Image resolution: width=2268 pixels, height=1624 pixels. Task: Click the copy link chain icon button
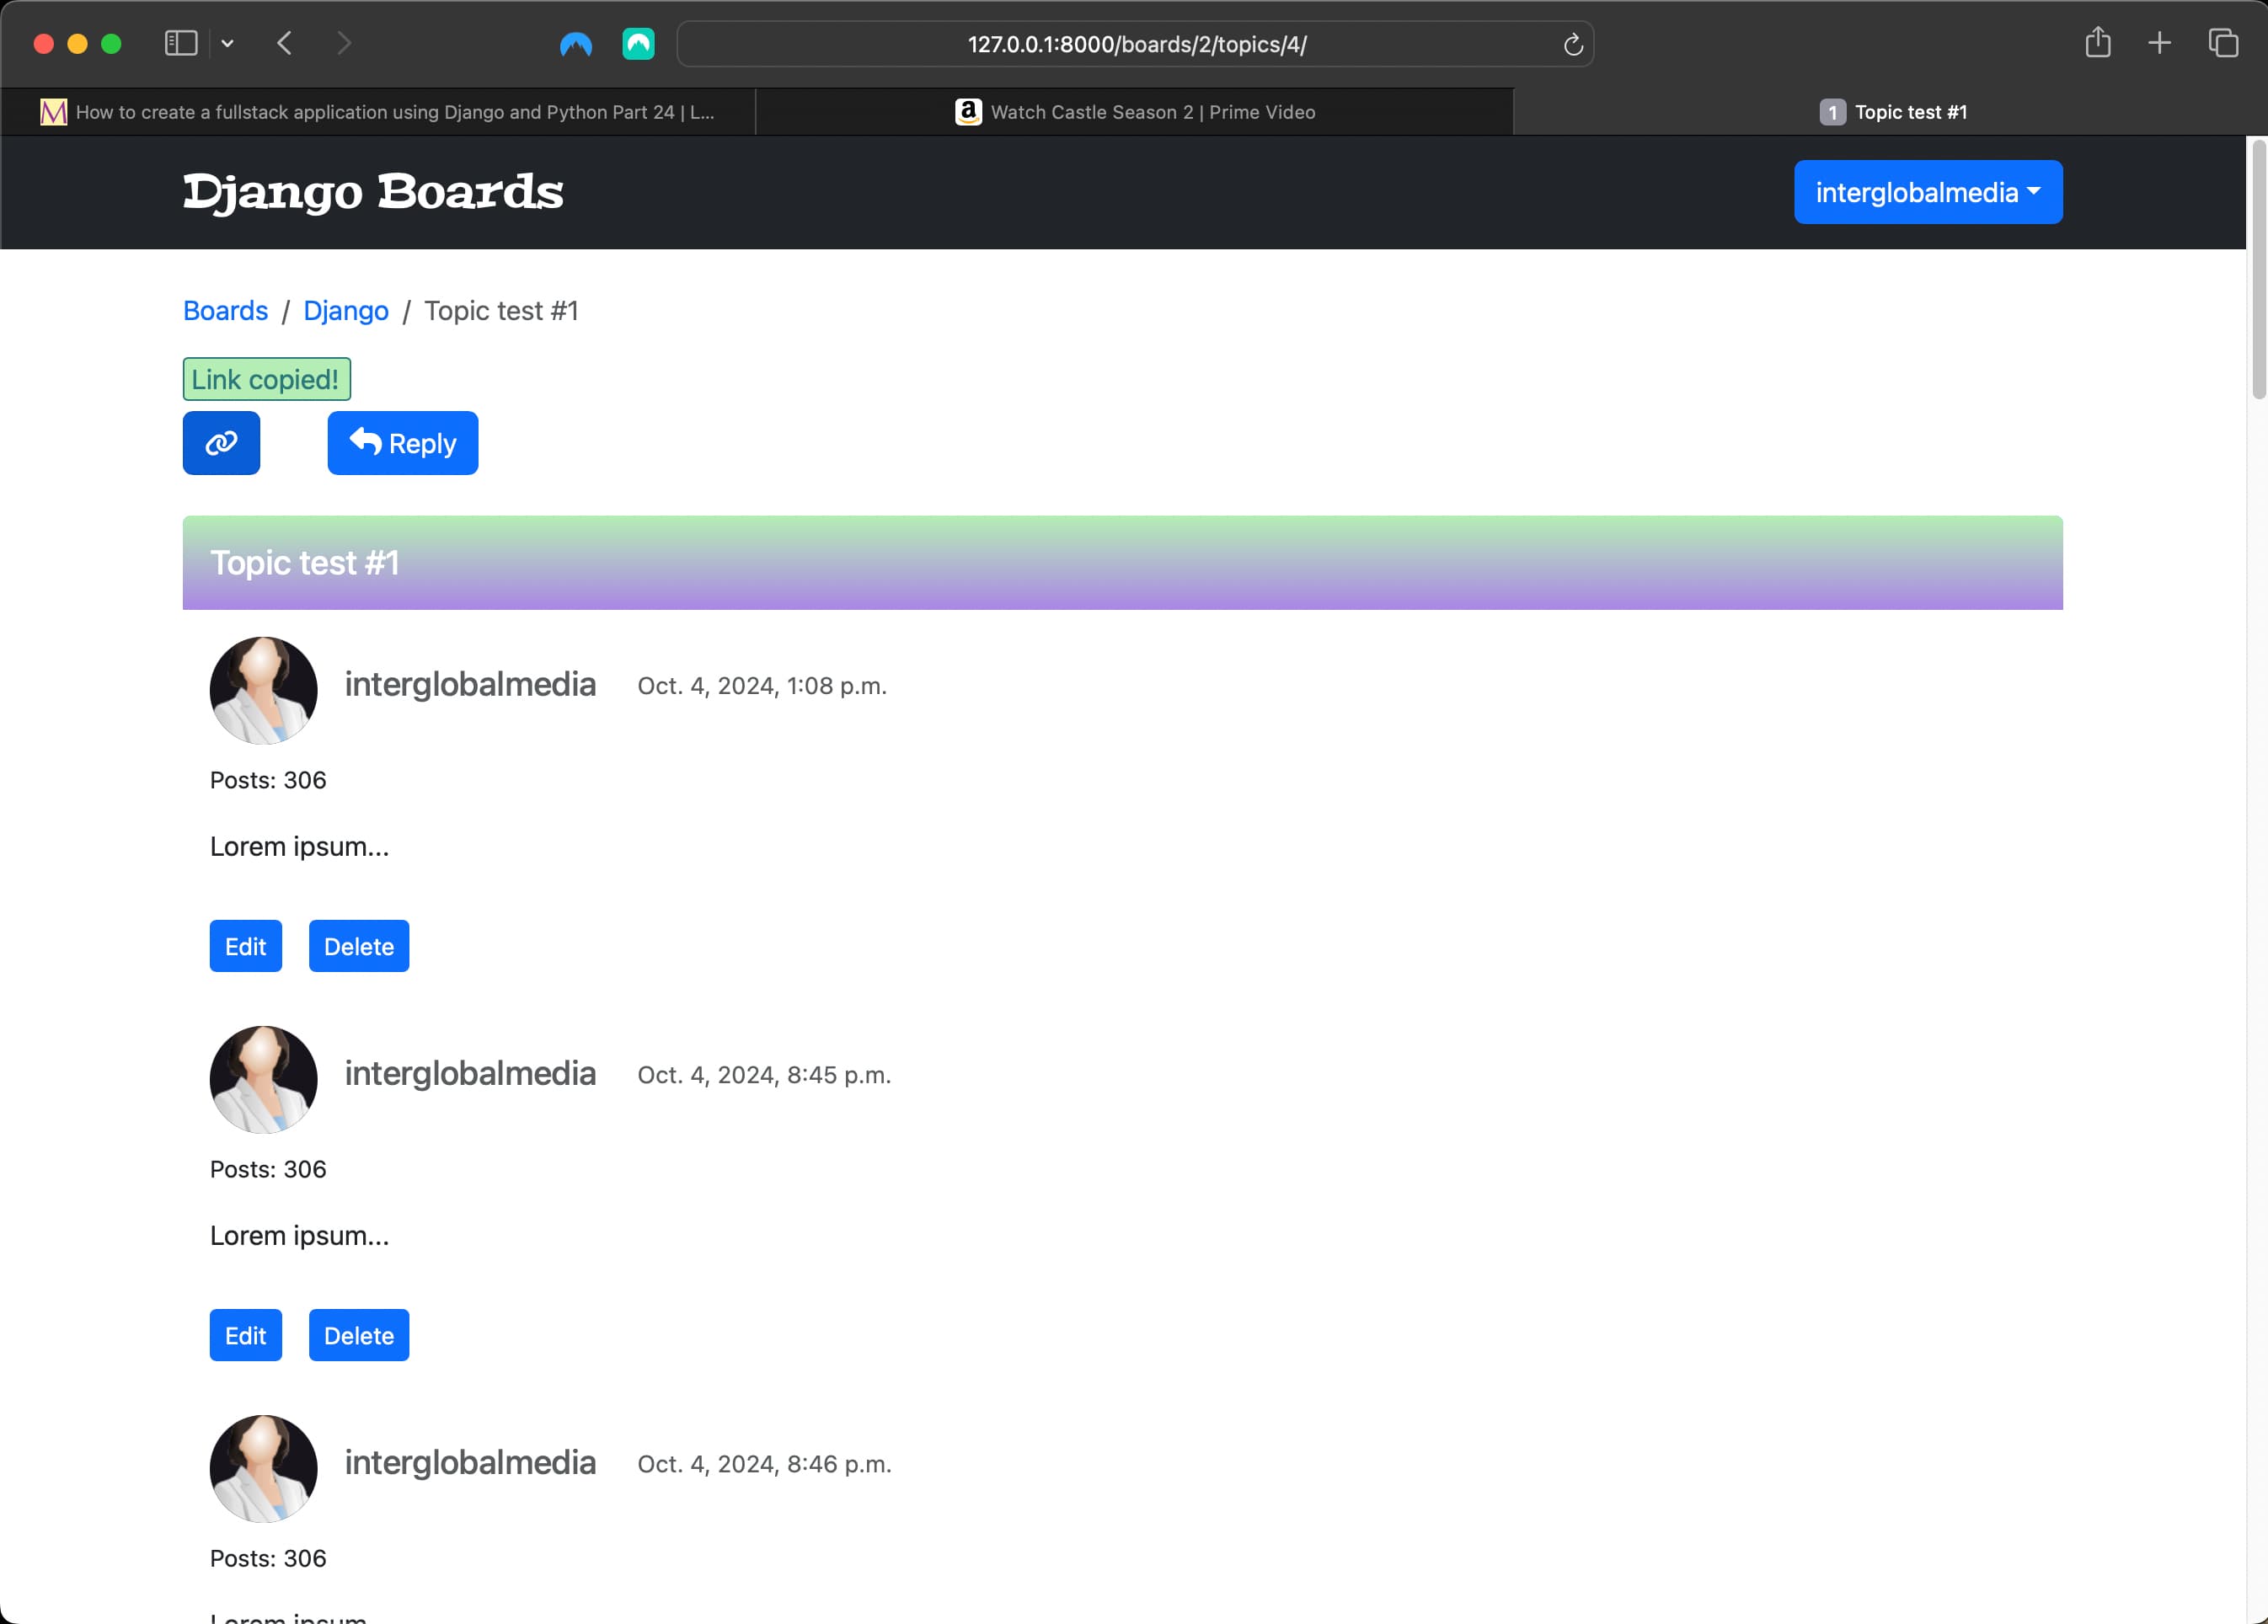221,443
